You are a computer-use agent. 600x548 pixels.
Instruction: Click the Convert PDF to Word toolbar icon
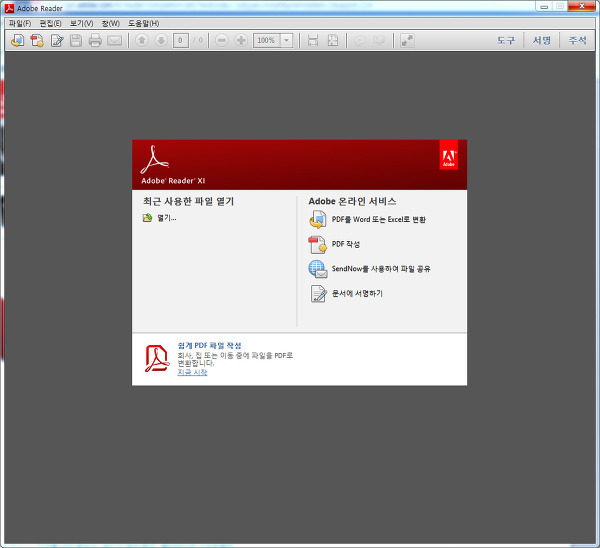(18, 40)
